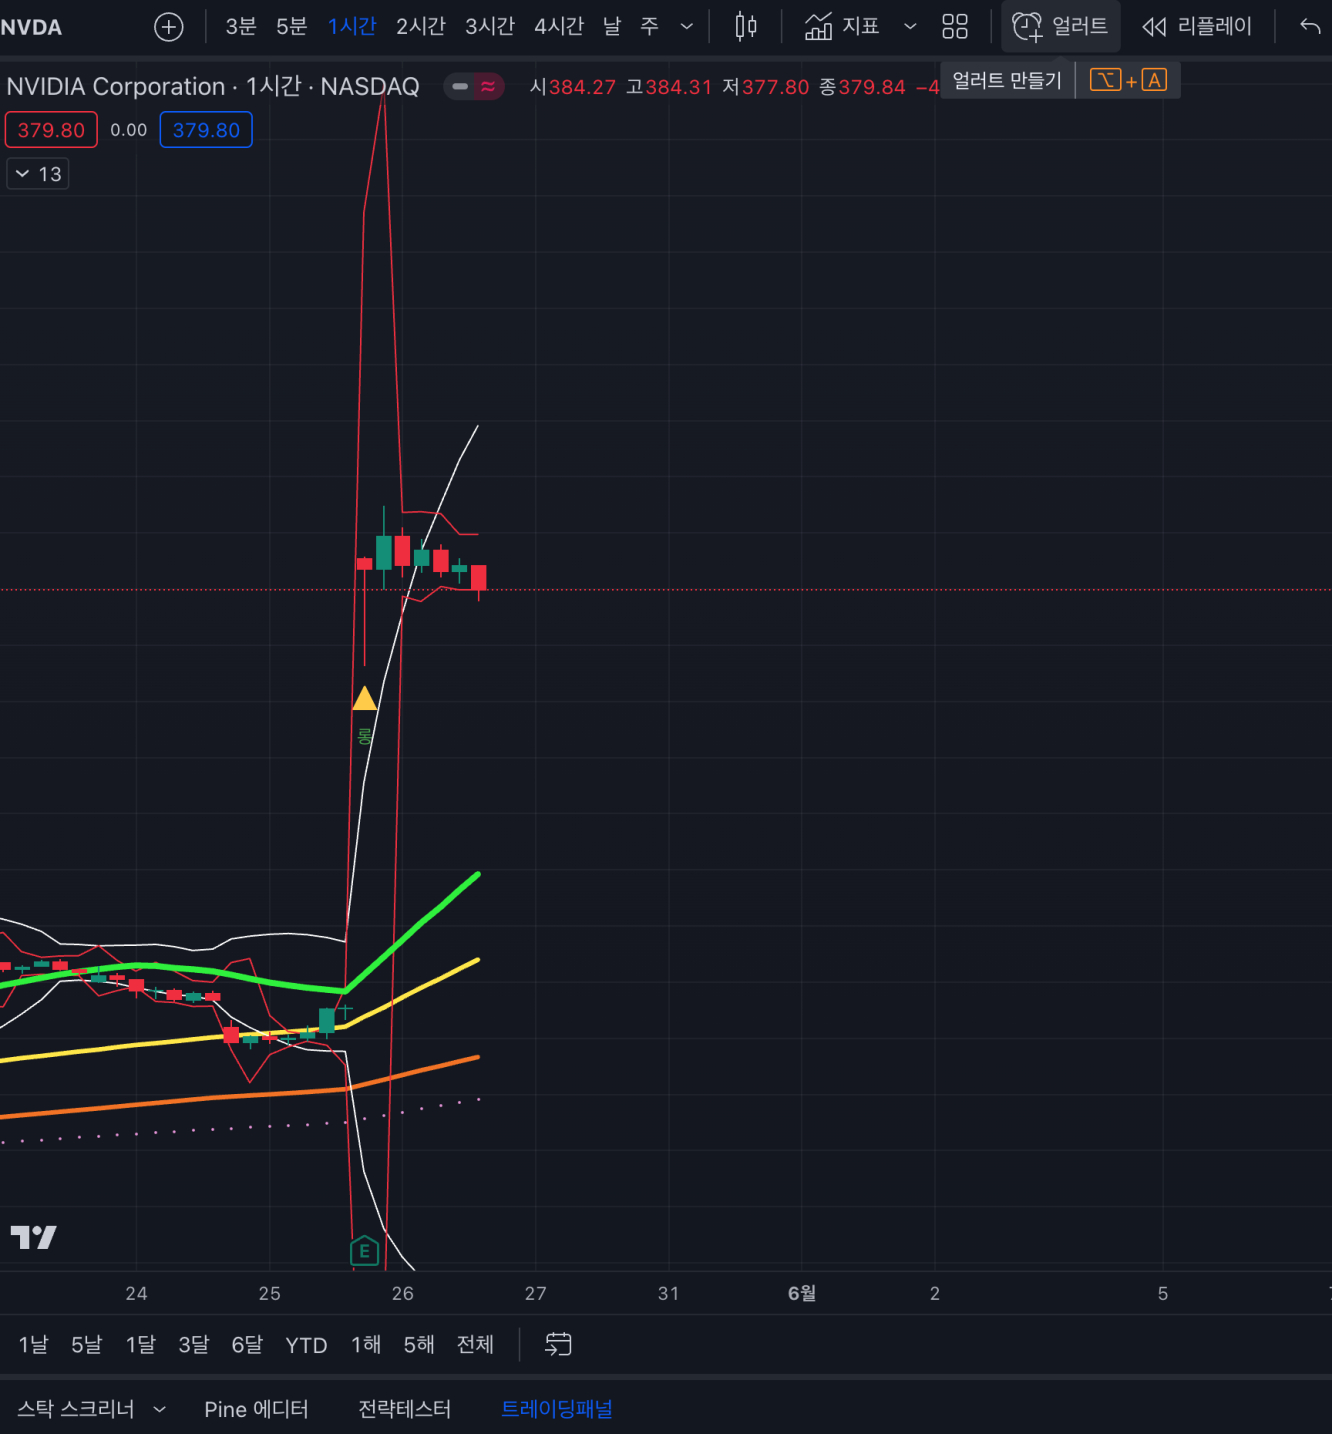The width and height of the screenshot is (1332, 1434).
Task: Click the 6월 label on time axis
Action: [802, 1293]
